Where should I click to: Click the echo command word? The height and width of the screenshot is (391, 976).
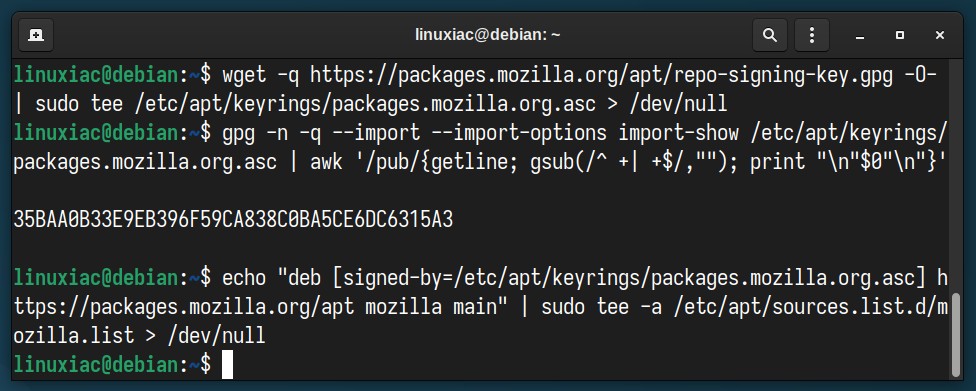244,278
